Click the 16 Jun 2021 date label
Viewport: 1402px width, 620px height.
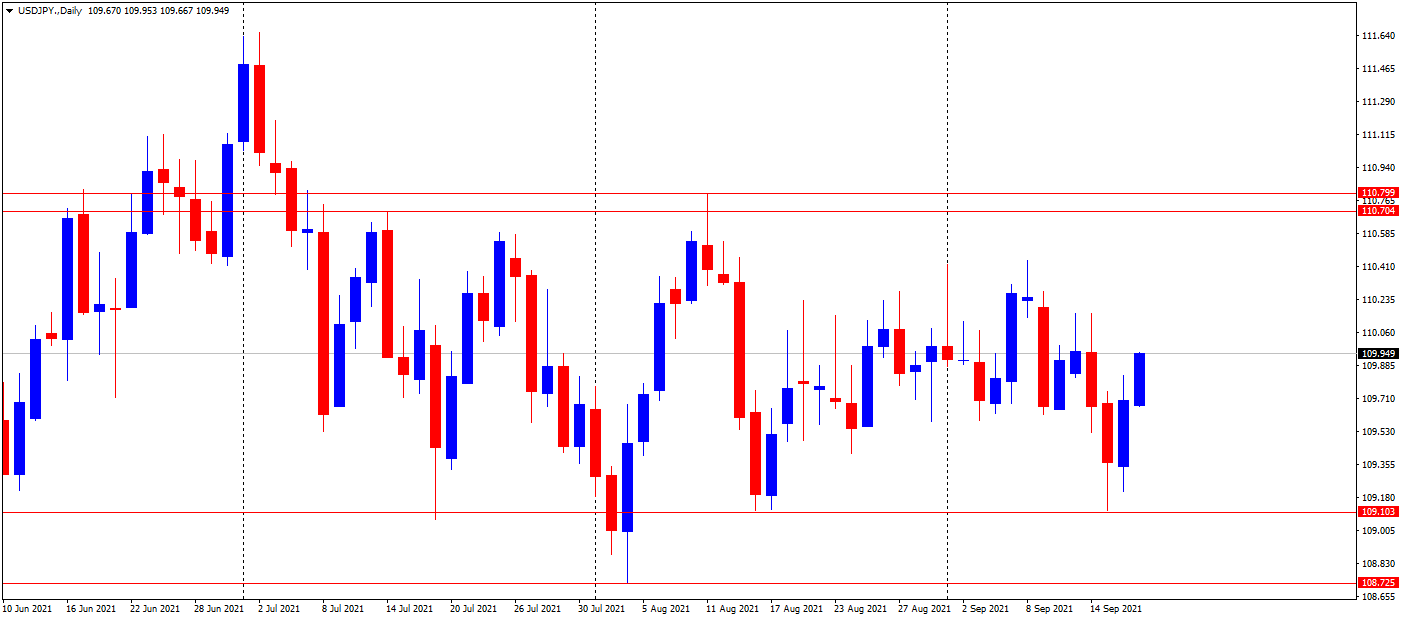pyautogui.click(x=92, y=608)
